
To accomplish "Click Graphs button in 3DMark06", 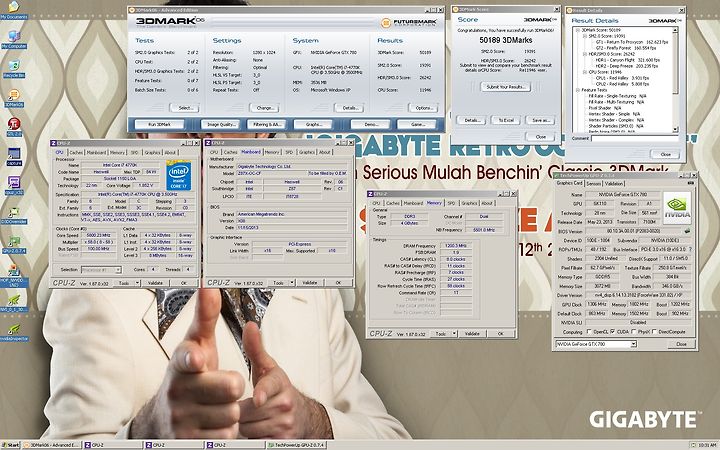I will (x=312, y=124).
